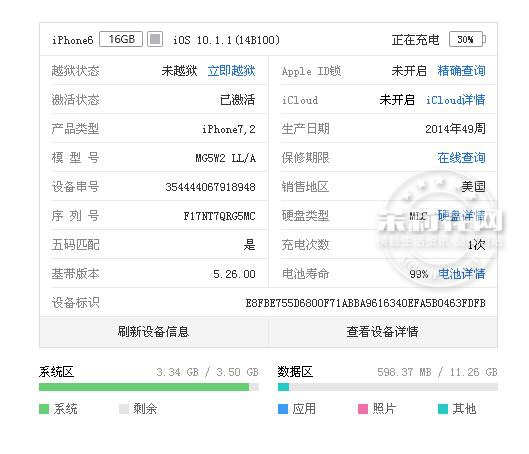Open the 立即越狱 jailbreak link
The width and height of the screenshot is (529, 454).
(x=231, y=71)
